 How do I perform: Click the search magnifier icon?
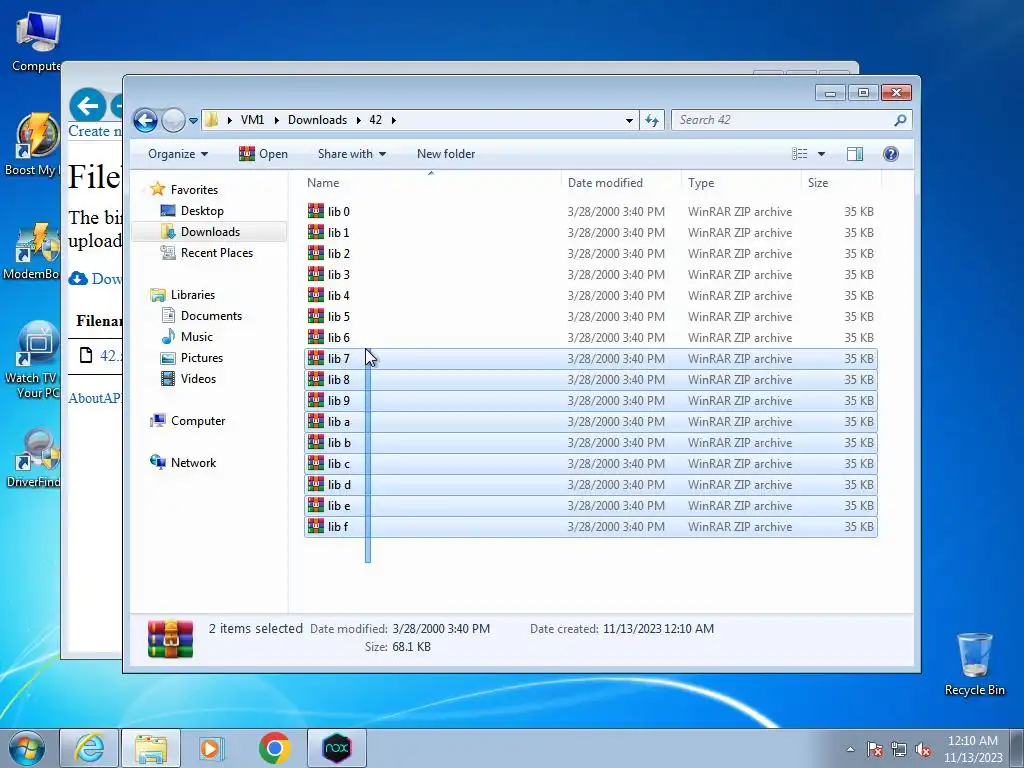[x=901, y=120]
